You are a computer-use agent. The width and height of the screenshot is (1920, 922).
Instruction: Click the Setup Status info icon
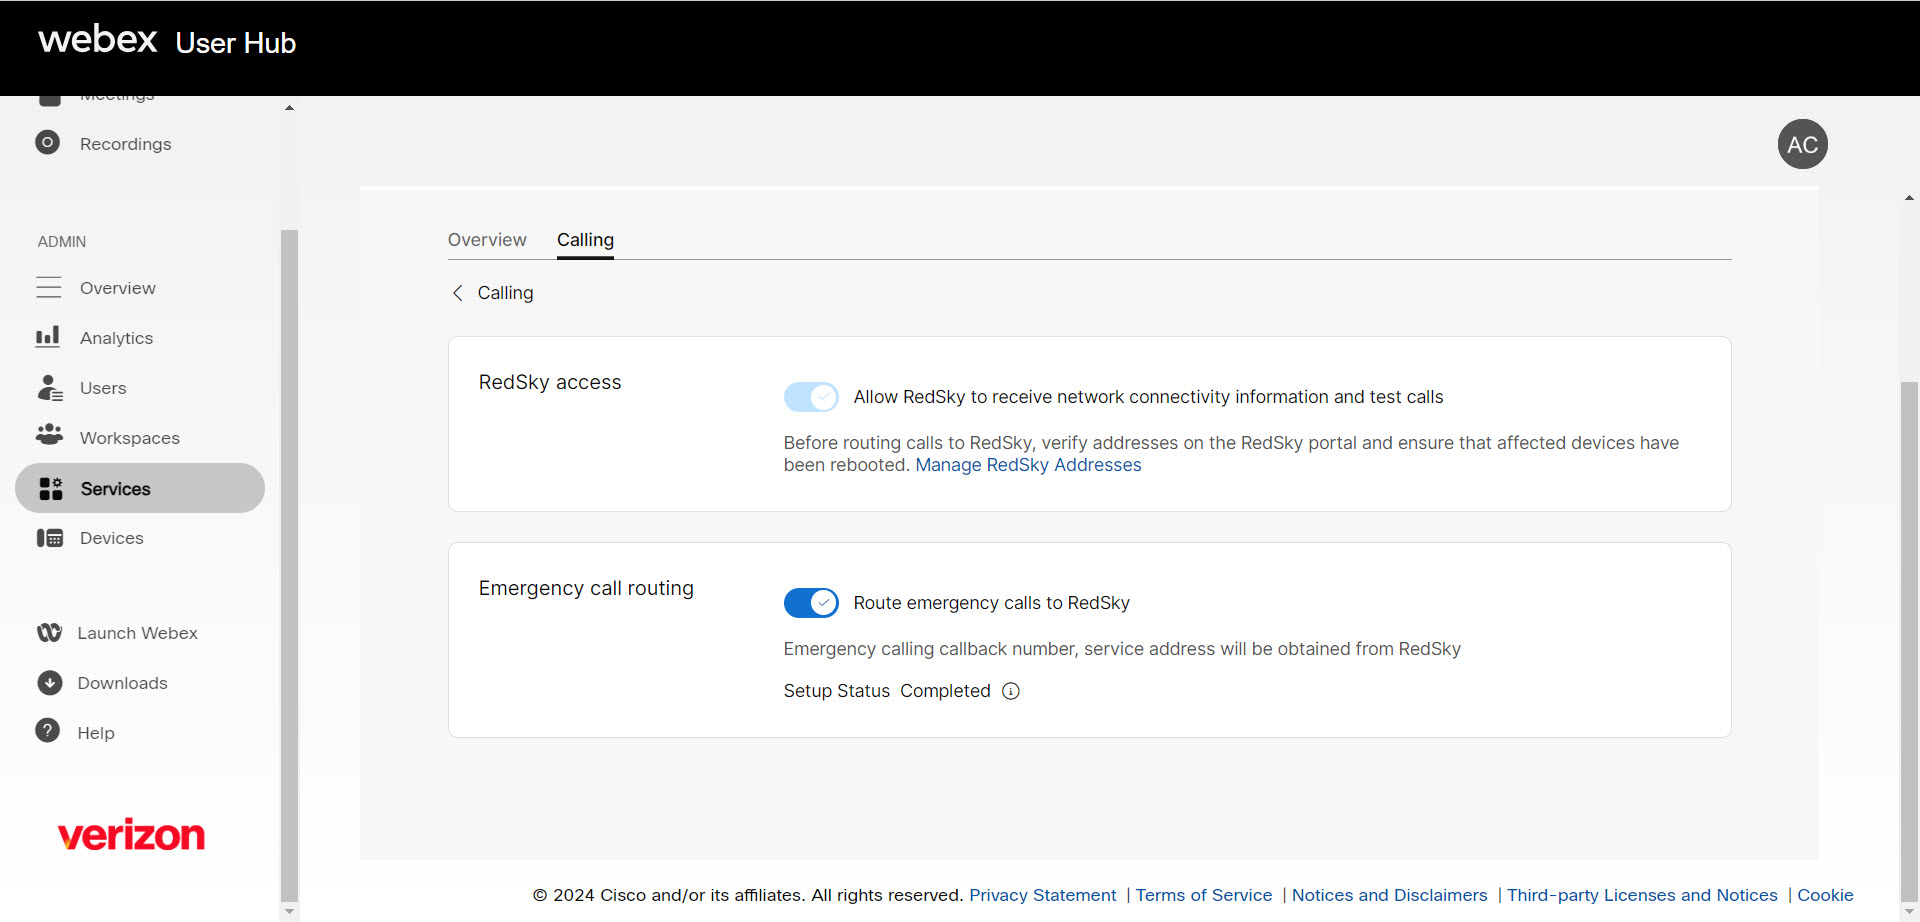point(1011,691)
